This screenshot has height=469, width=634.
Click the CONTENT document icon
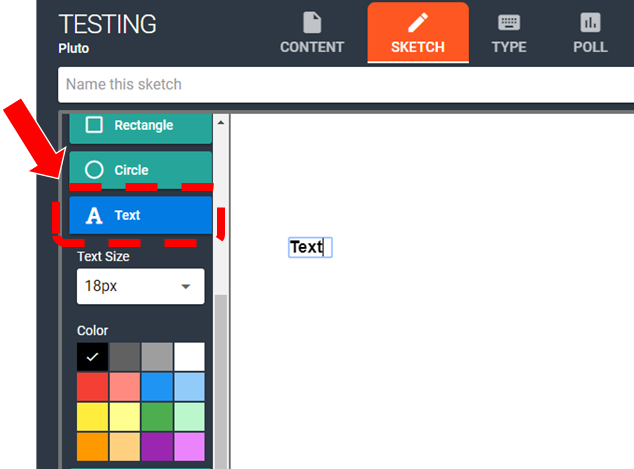[312, 22]
